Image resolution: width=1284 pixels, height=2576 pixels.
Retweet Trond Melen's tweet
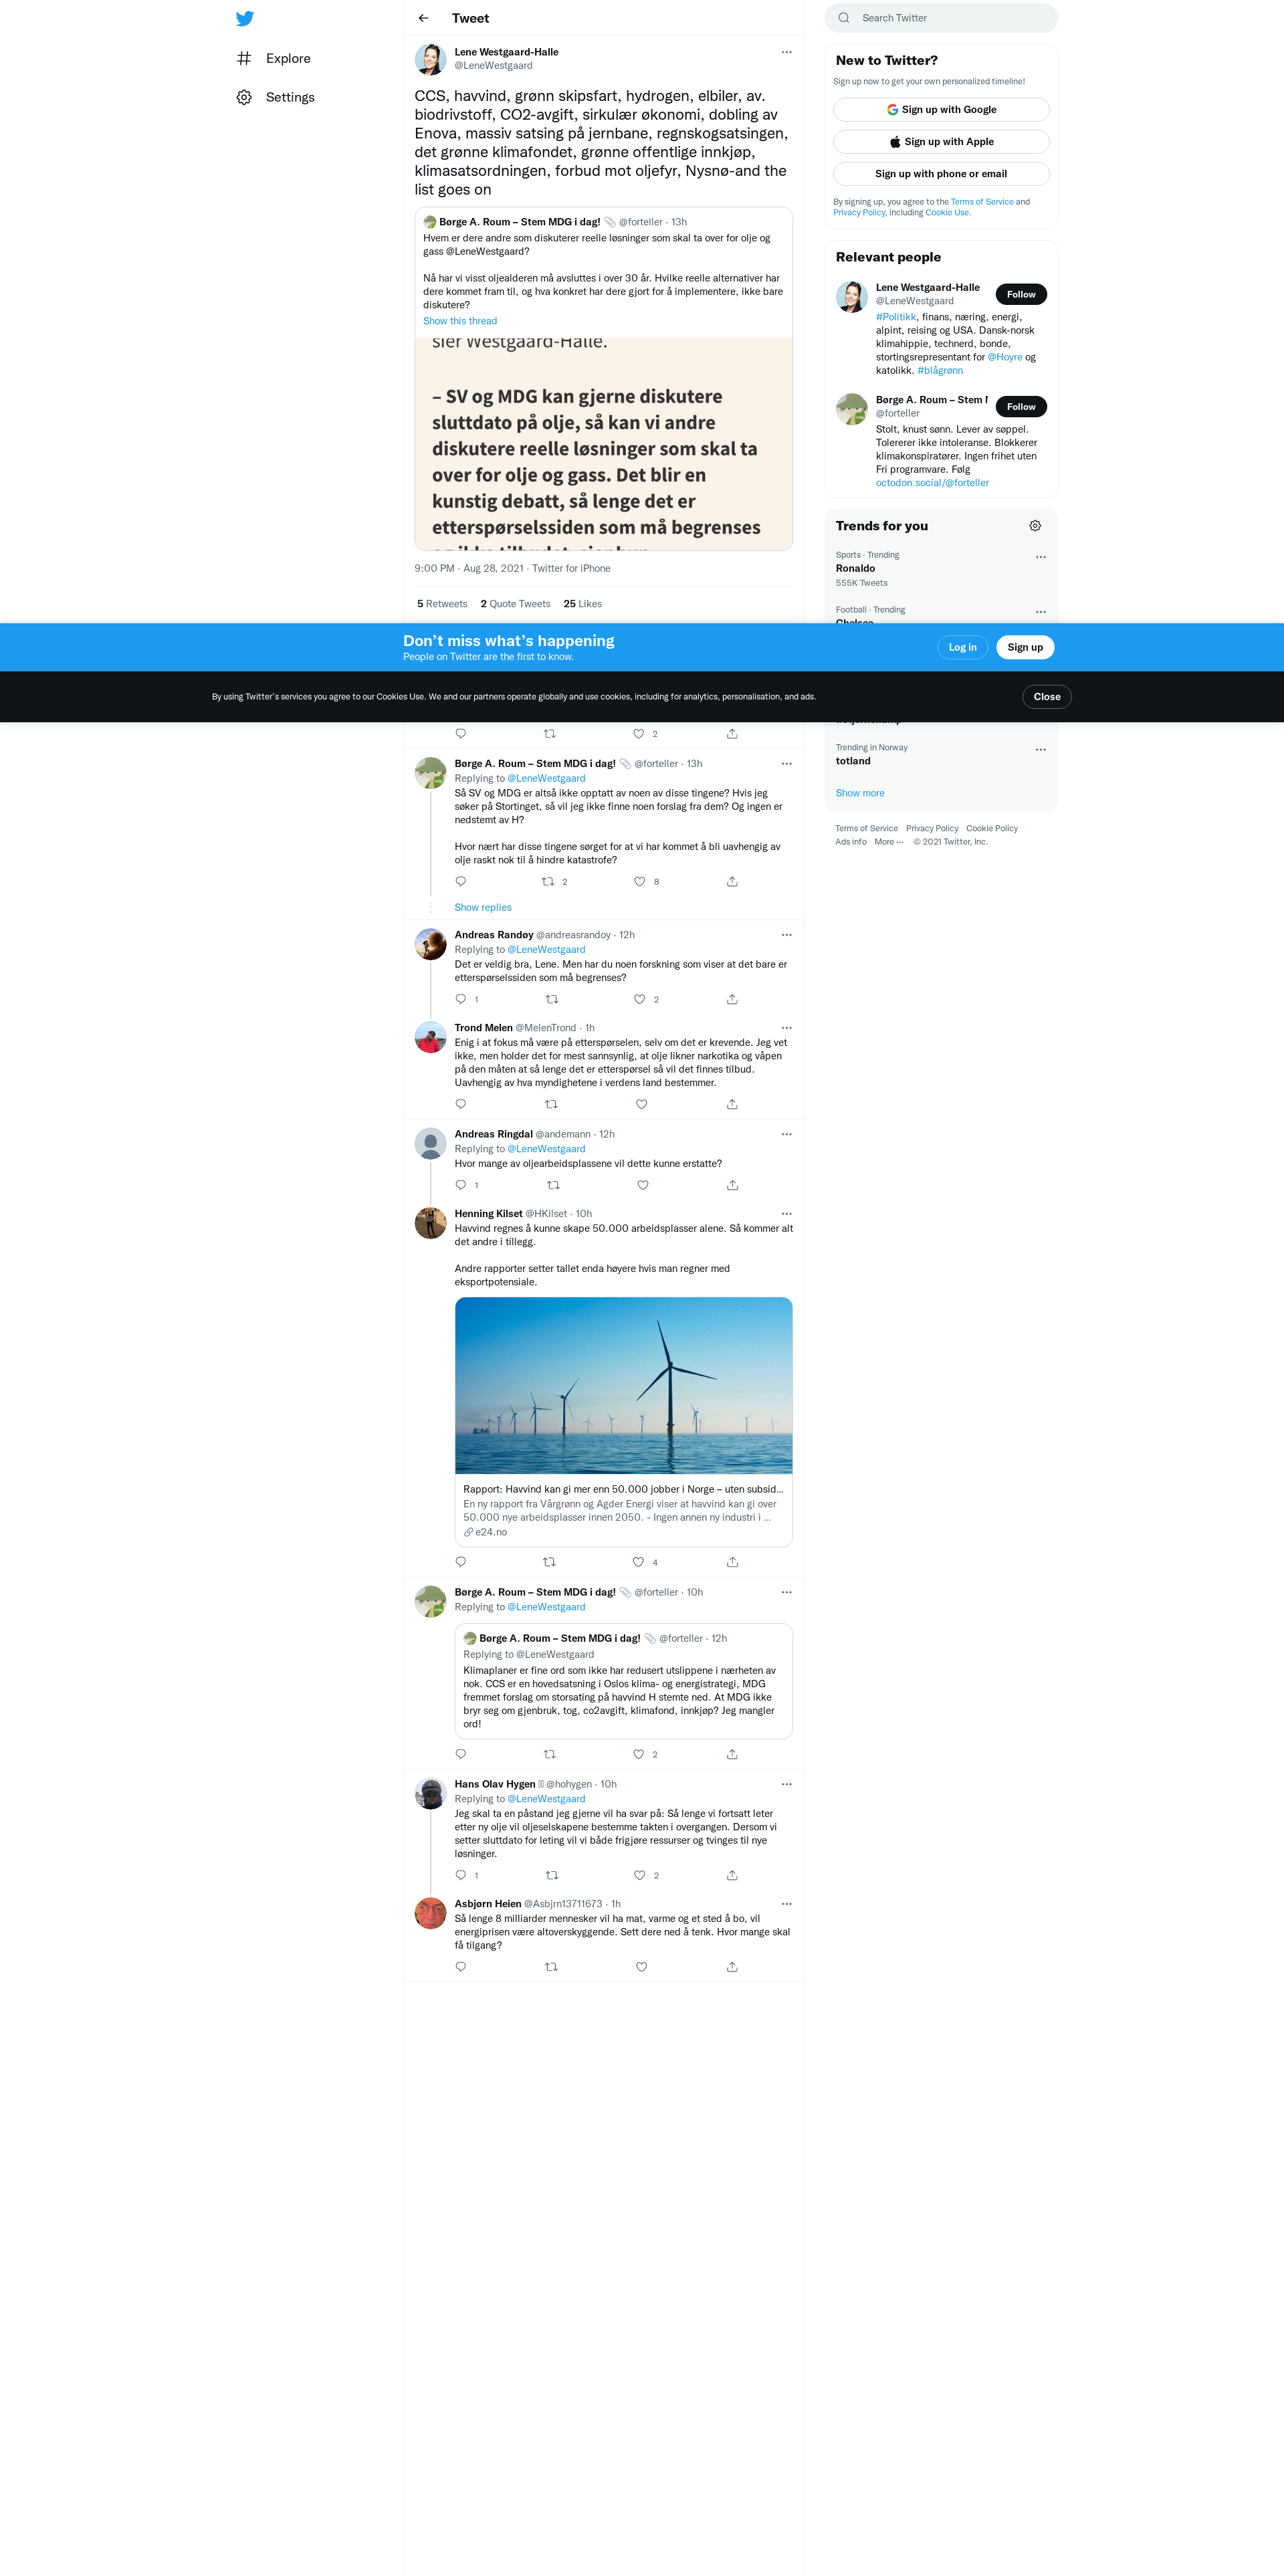tap(551, 1104)
